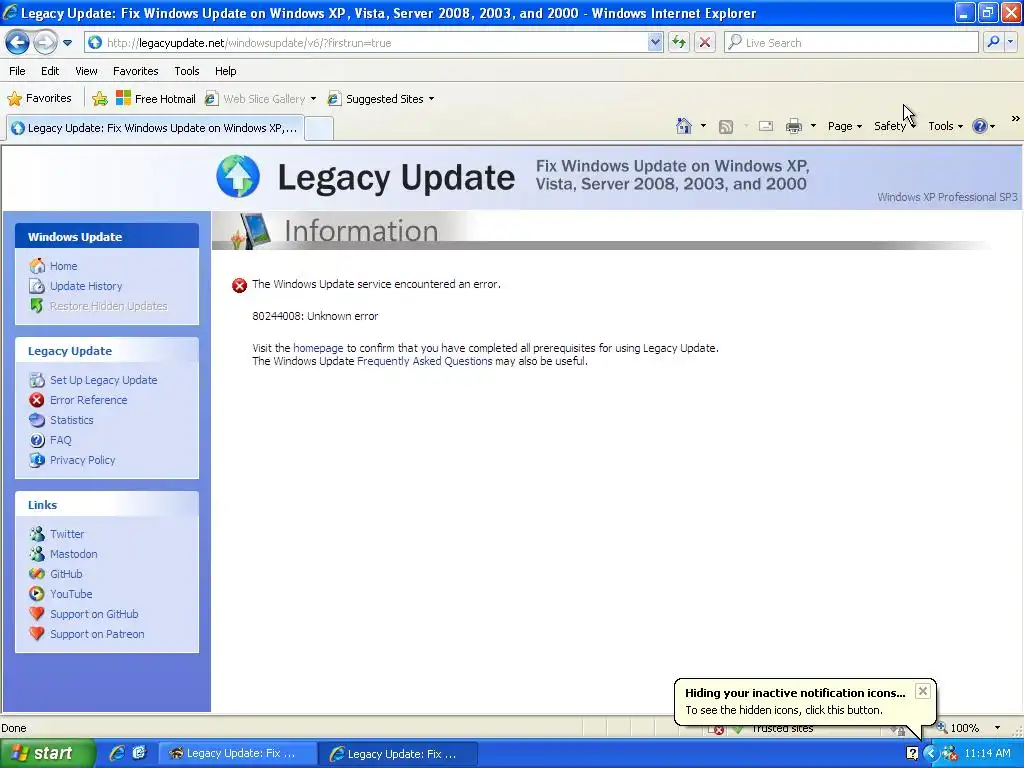
Task: Open the zoom level dropdown arrow
Action: coord(997,728)
